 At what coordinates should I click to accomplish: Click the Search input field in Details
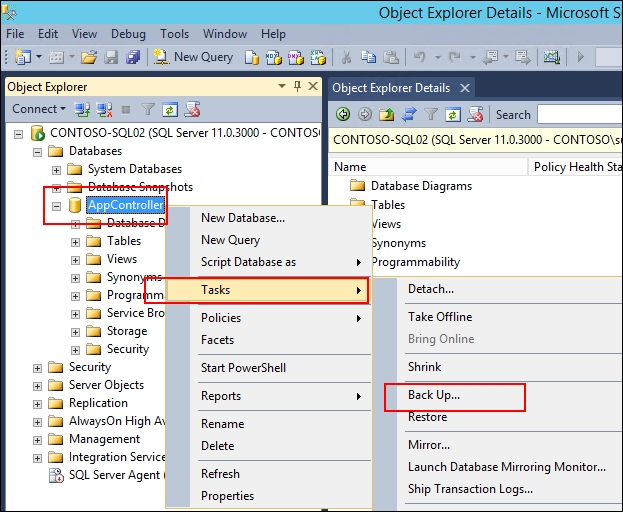tap(577, 115)
